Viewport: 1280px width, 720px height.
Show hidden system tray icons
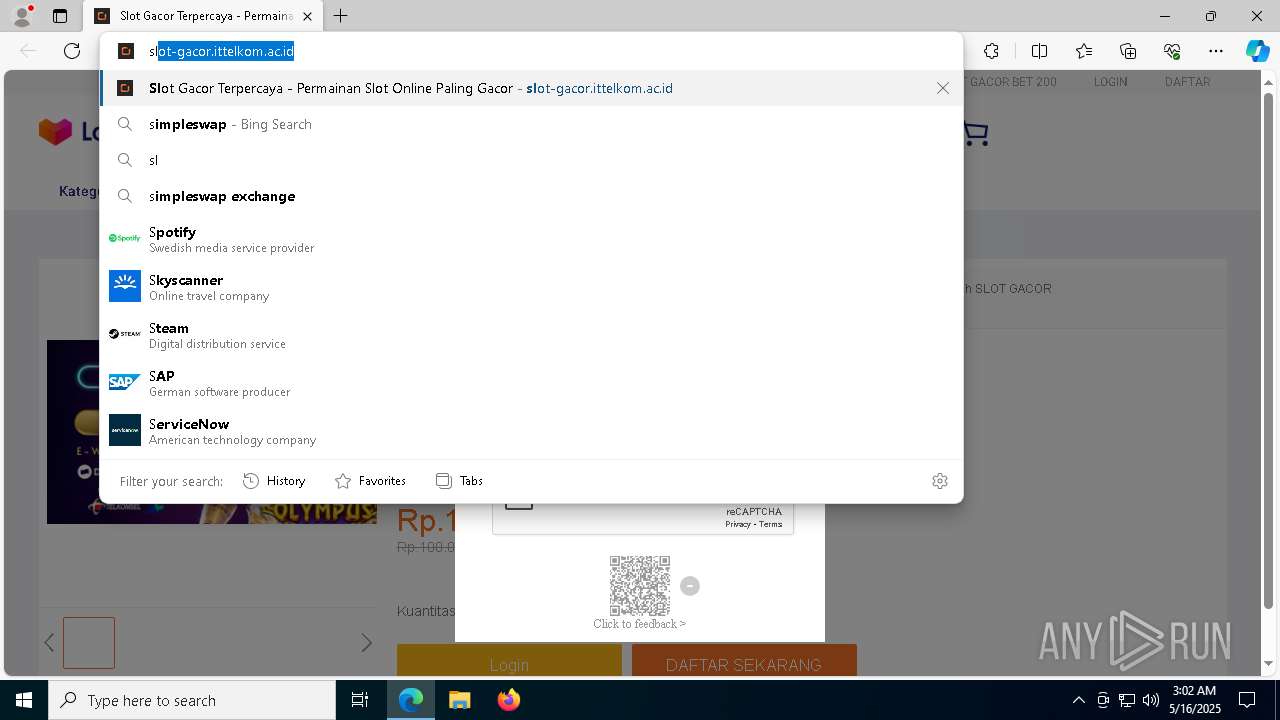coord(1078,700)
